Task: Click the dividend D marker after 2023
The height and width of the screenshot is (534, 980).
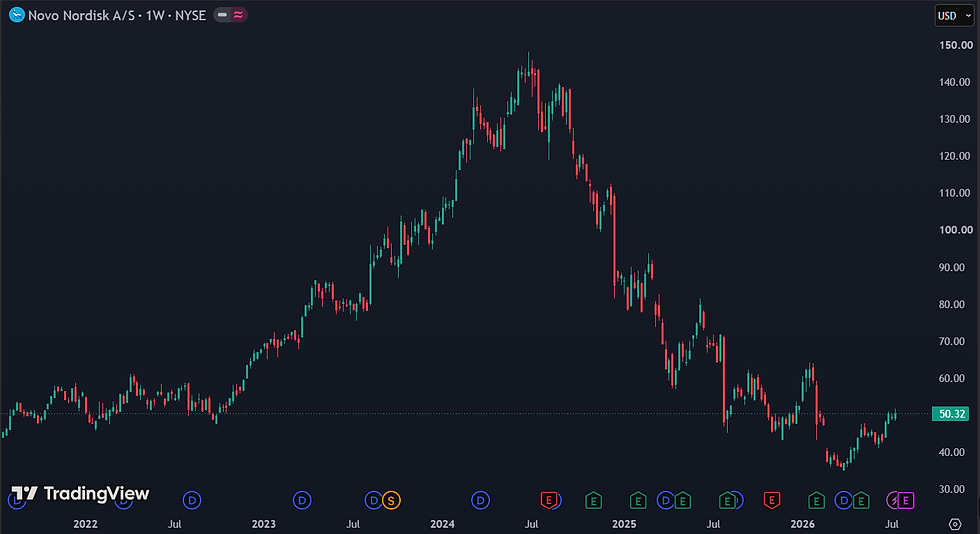Action: [x=302, y=500]
